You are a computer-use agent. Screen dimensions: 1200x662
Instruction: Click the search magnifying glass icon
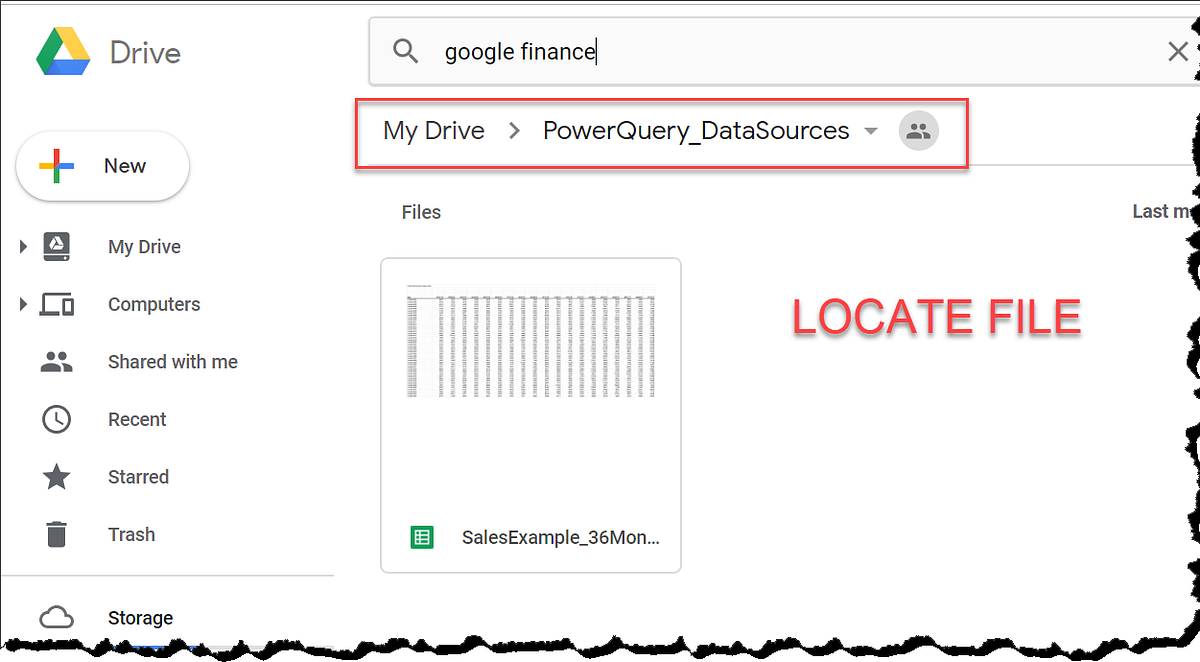coord(405,50)
